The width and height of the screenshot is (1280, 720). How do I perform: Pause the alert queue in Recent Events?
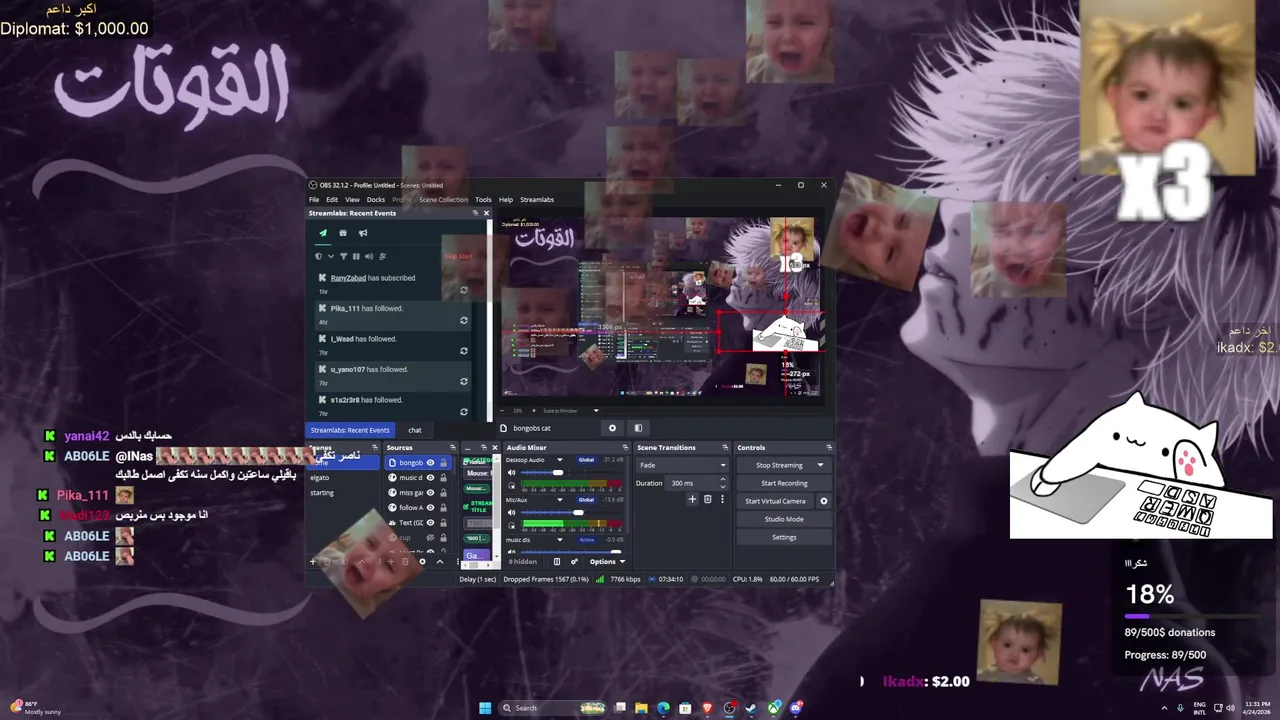(355, 256)
